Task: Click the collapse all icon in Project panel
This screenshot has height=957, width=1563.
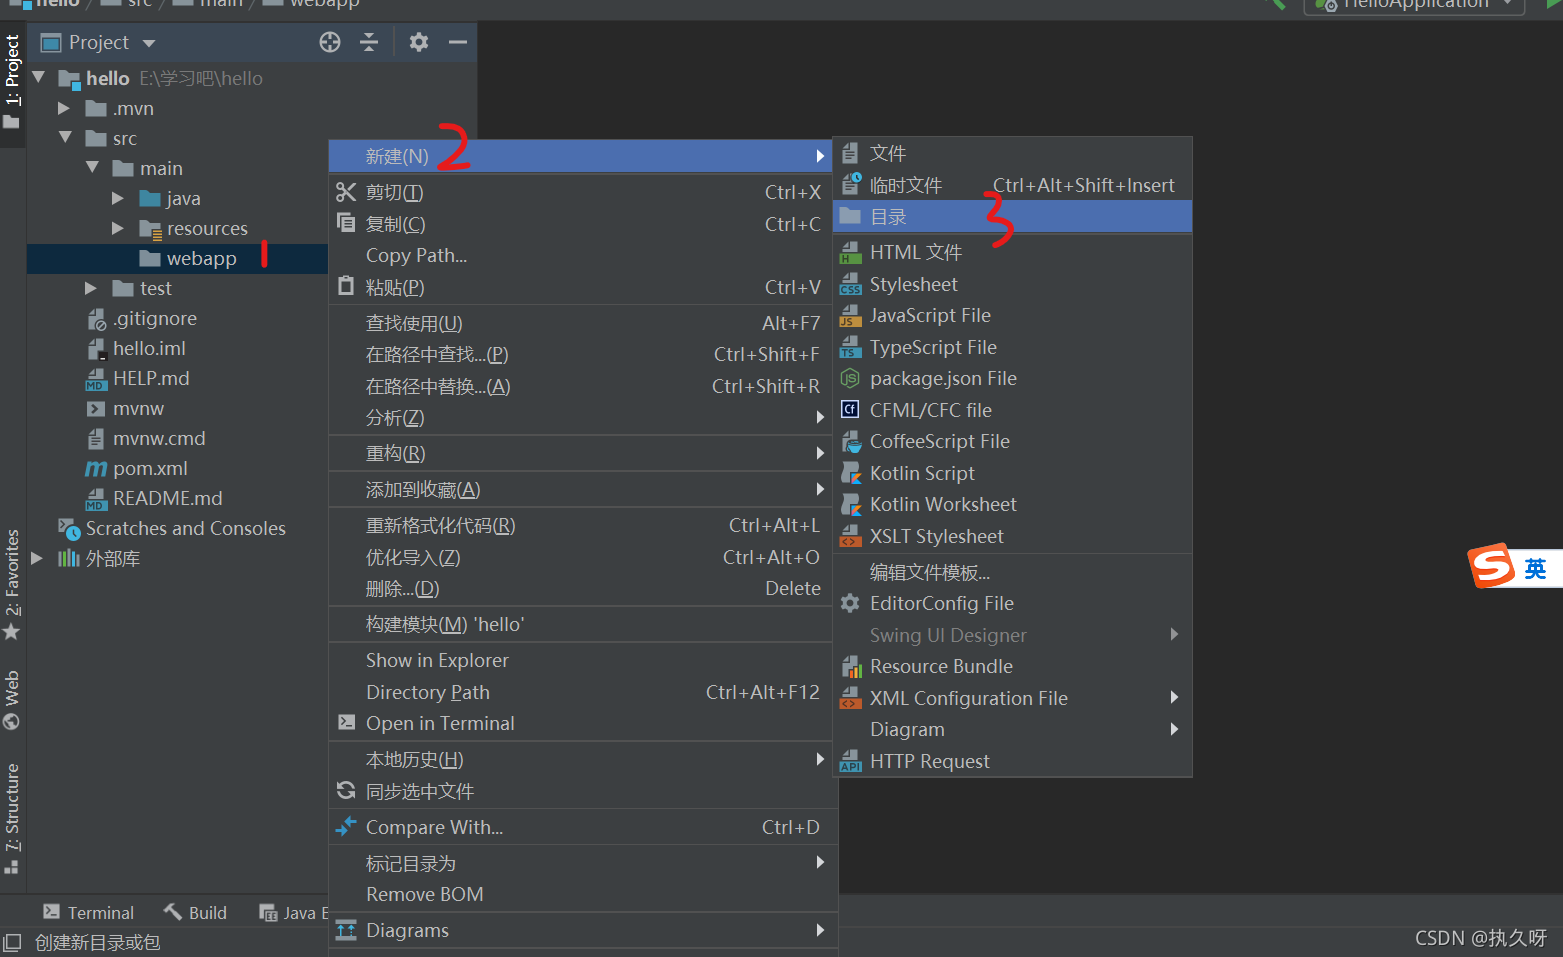Action: [369, 42]
